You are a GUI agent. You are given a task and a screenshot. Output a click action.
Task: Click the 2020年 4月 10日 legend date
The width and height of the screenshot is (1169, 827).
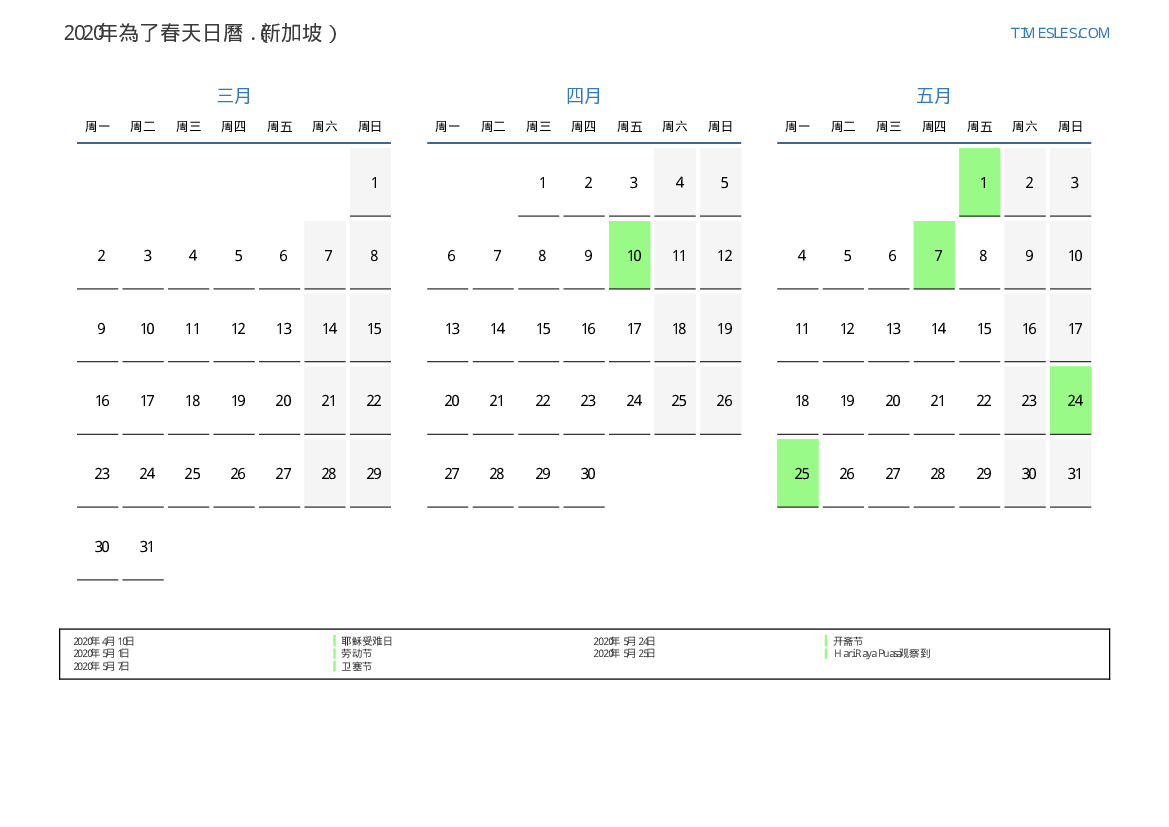(104, 641)
